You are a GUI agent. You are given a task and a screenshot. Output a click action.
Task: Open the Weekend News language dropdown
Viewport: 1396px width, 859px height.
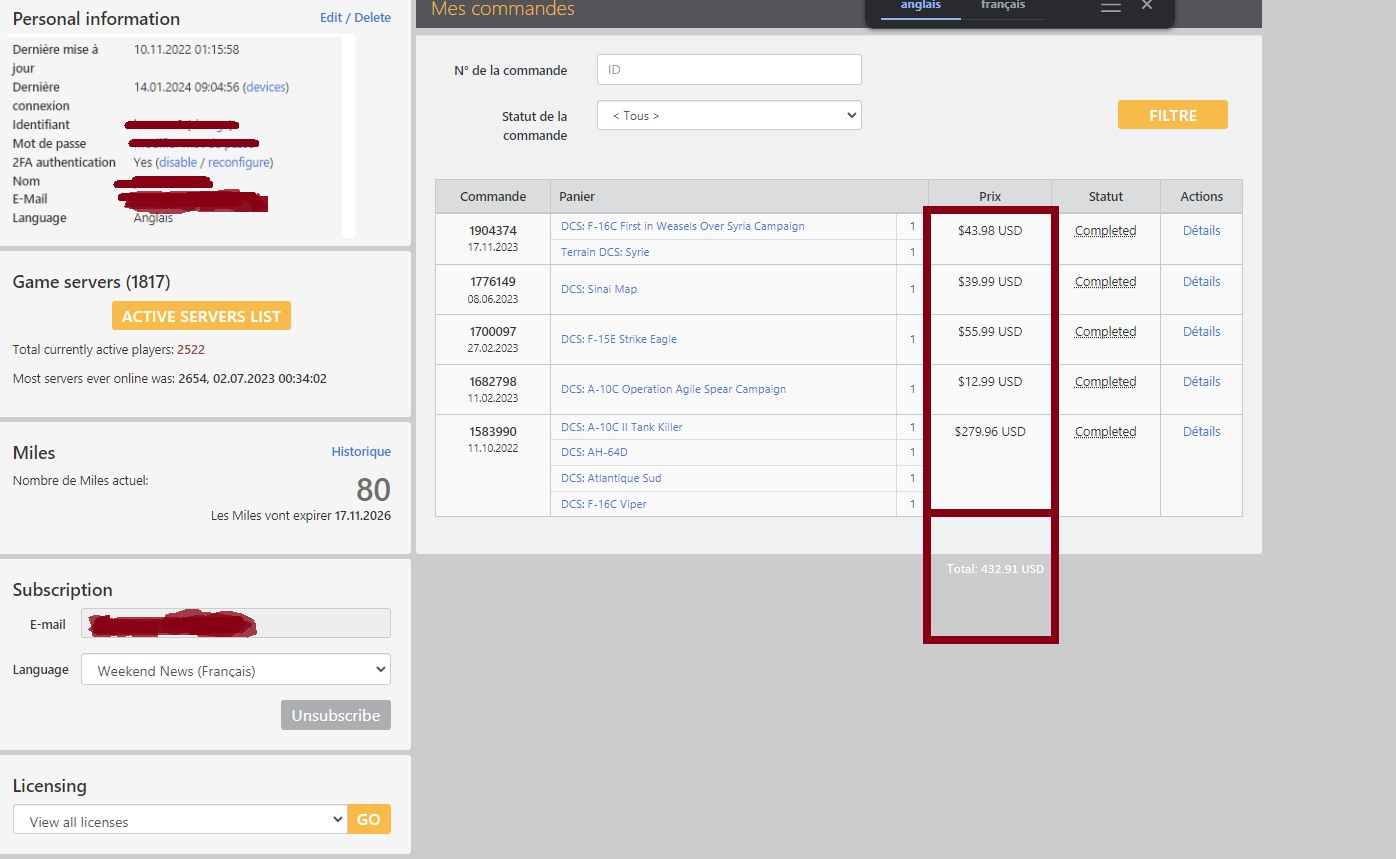click(236, 670)
